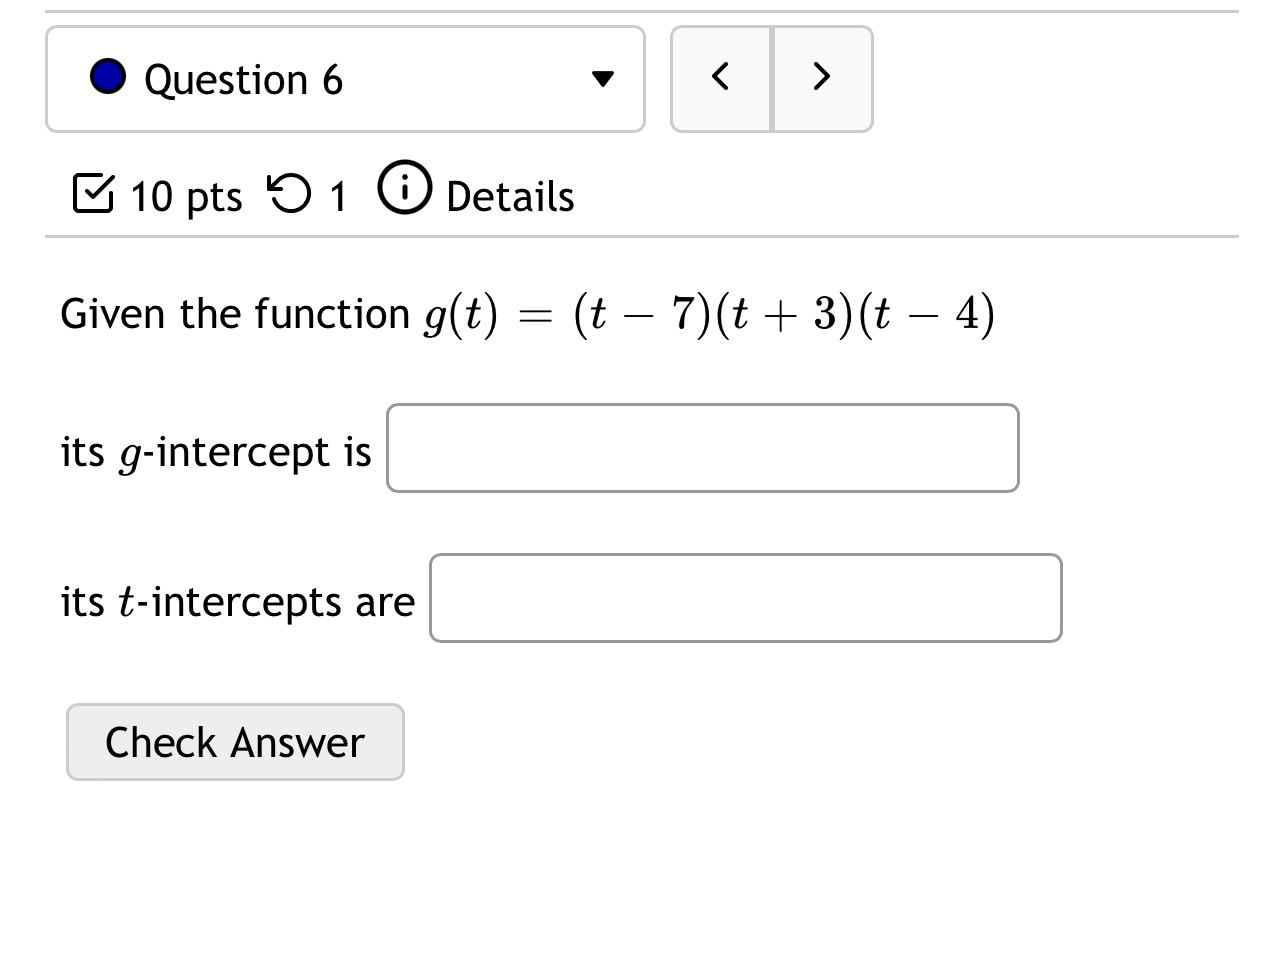Open the Question 6 dropdown
This screenshot has width=1282, height=962.
[x=345, y=78]
